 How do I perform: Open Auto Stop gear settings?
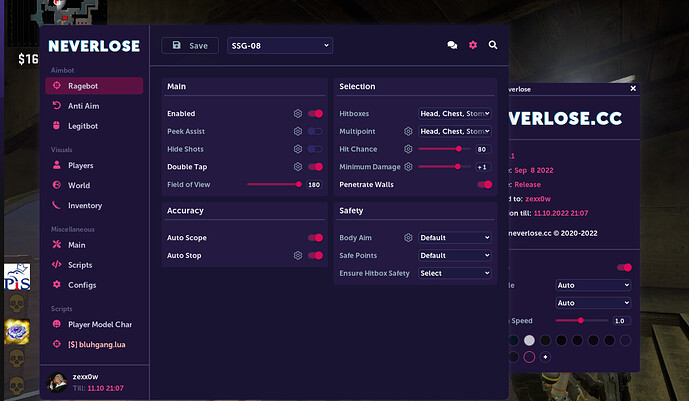tap(298, 256)
